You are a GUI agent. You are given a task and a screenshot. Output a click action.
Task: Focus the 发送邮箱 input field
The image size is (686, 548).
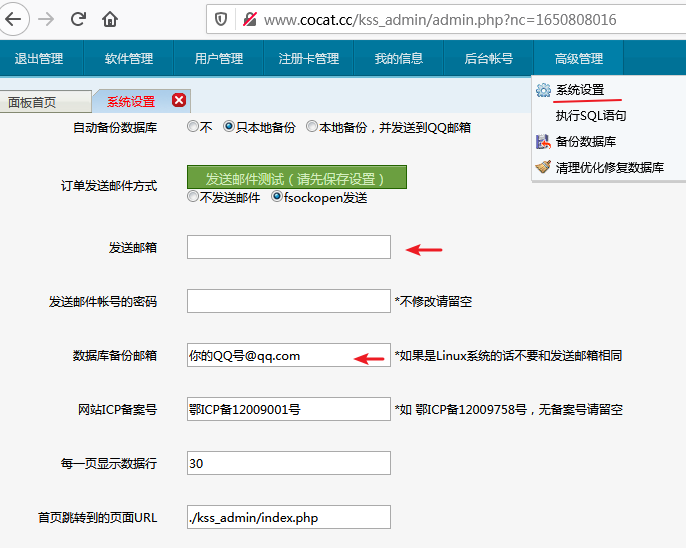pos(289,247)
